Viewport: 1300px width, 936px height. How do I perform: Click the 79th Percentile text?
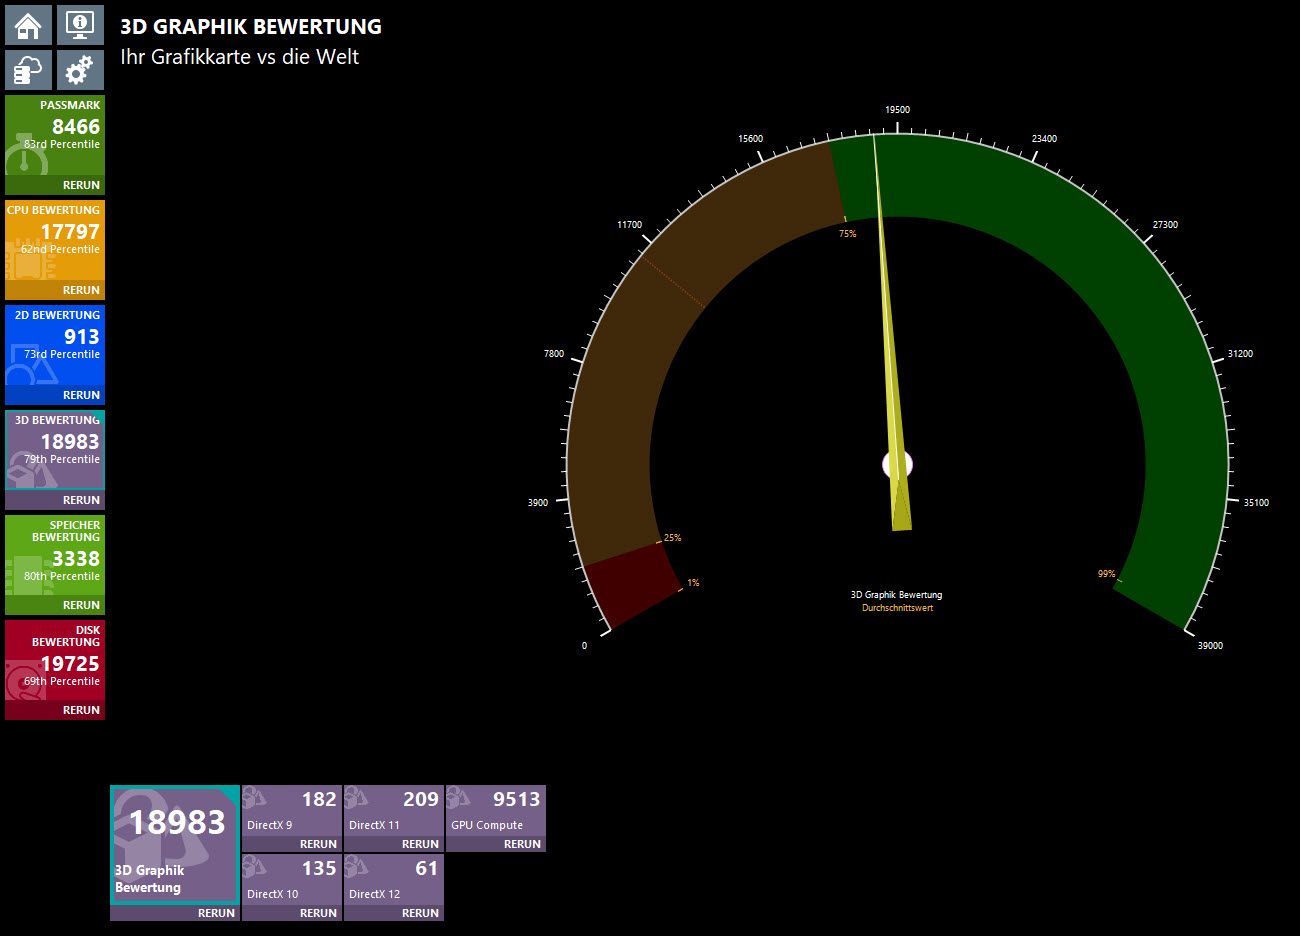click(62, 460)
